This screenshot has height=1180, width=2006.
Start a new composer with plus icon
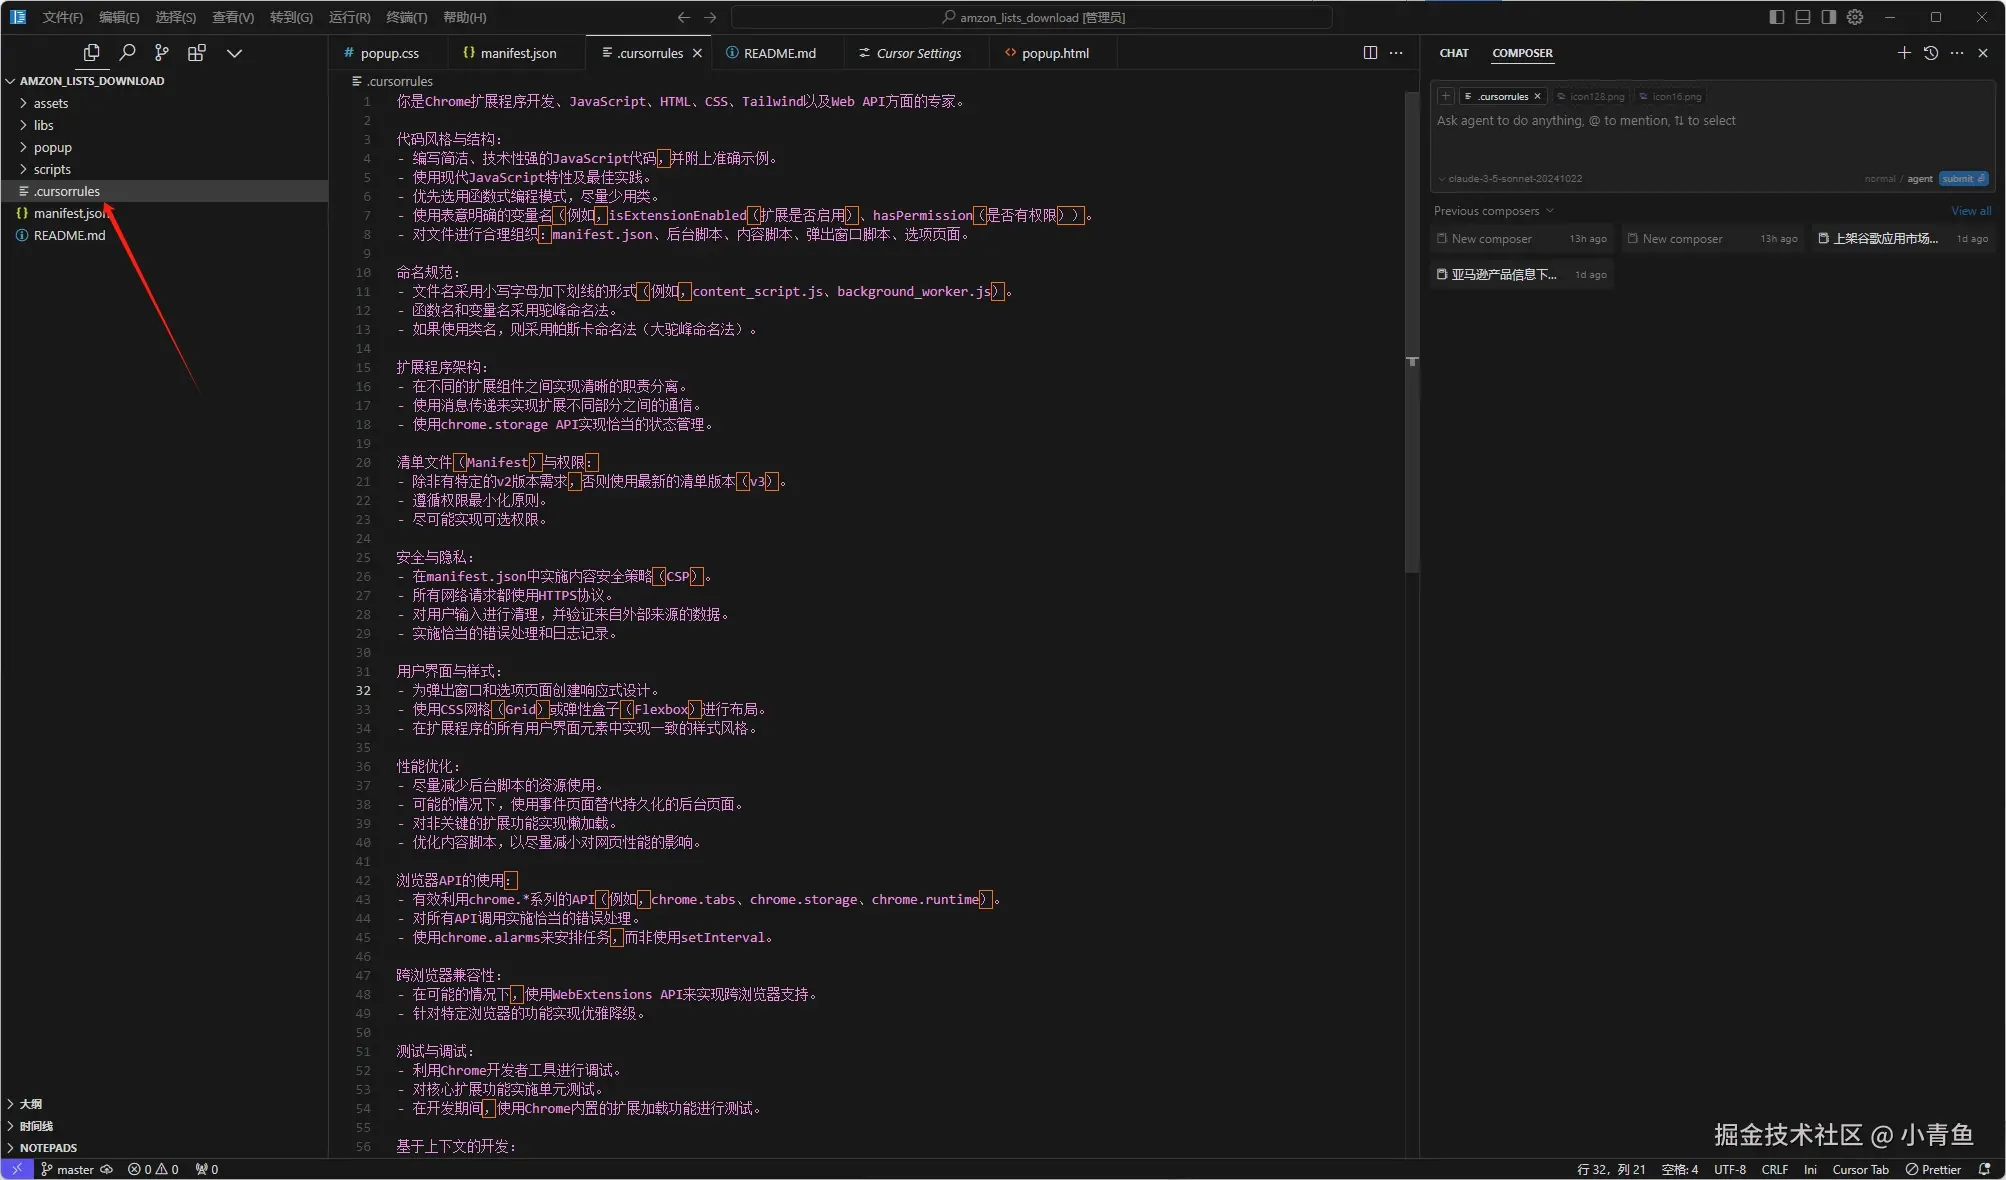1904,53
